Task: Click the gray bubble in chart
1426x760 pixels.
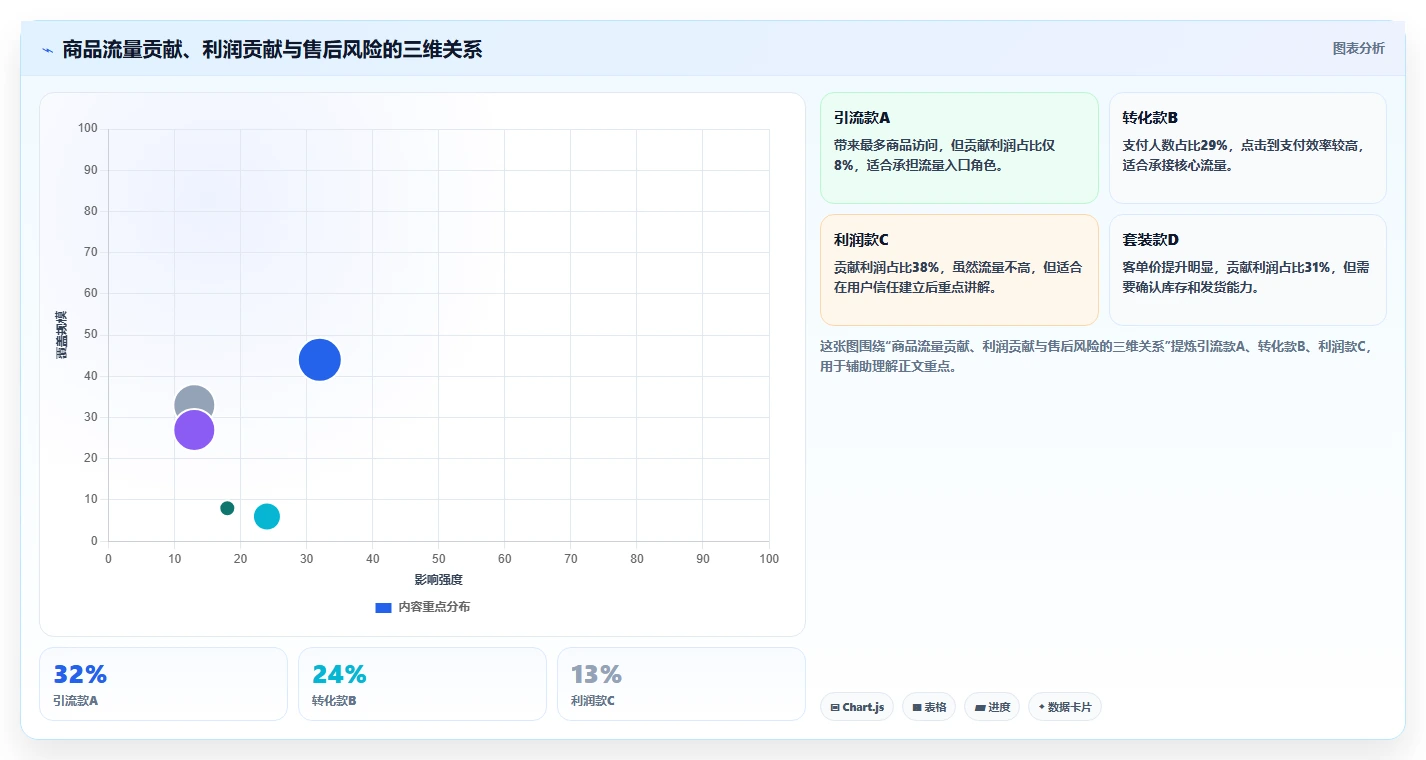Action: (194, 398)
